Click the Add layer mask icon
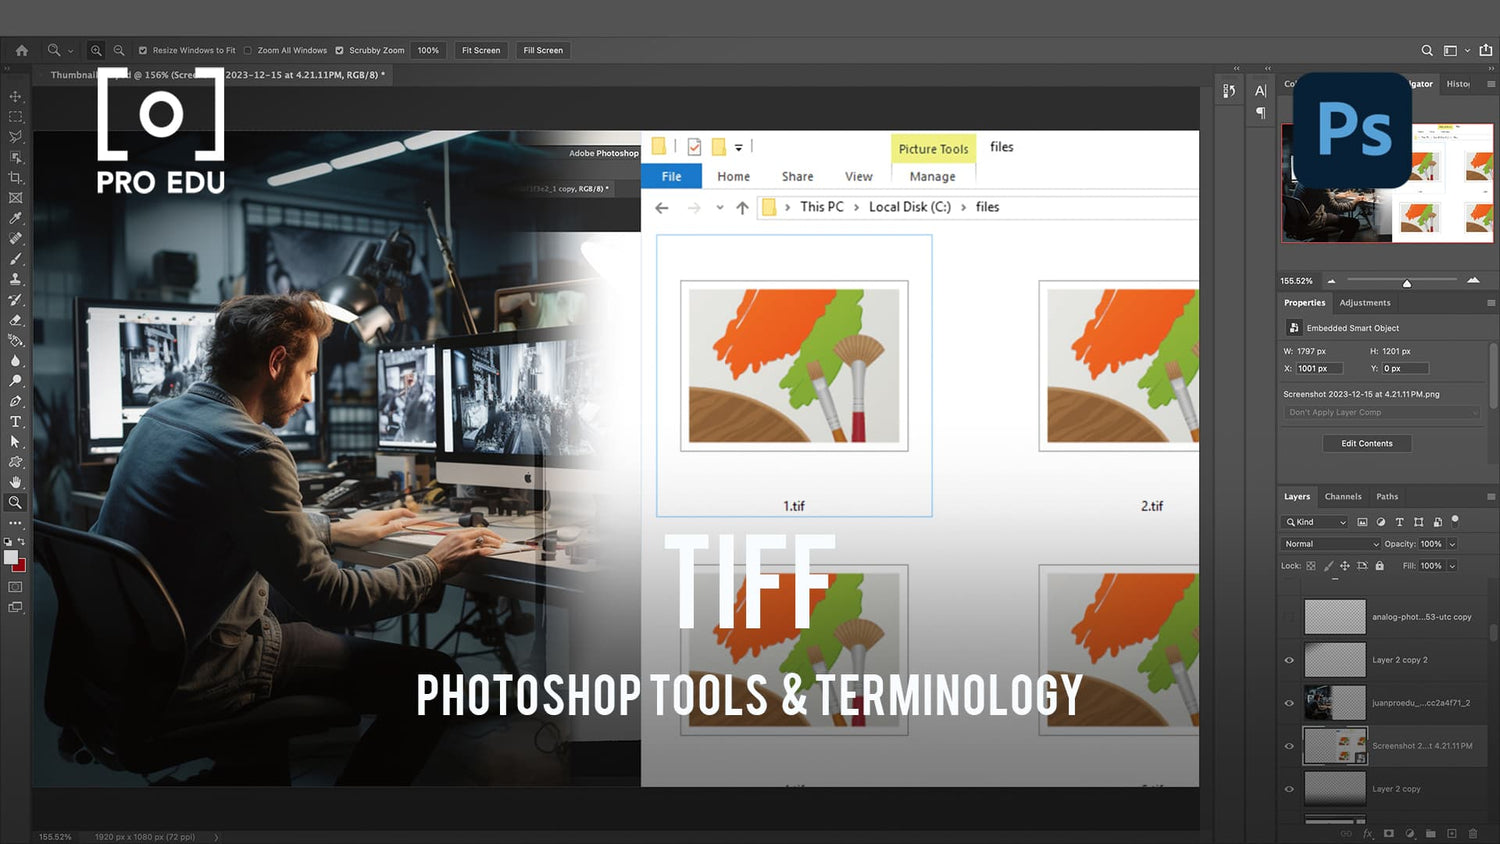This screenshot has height=844, width=1500. click(x=1389, y=833)
